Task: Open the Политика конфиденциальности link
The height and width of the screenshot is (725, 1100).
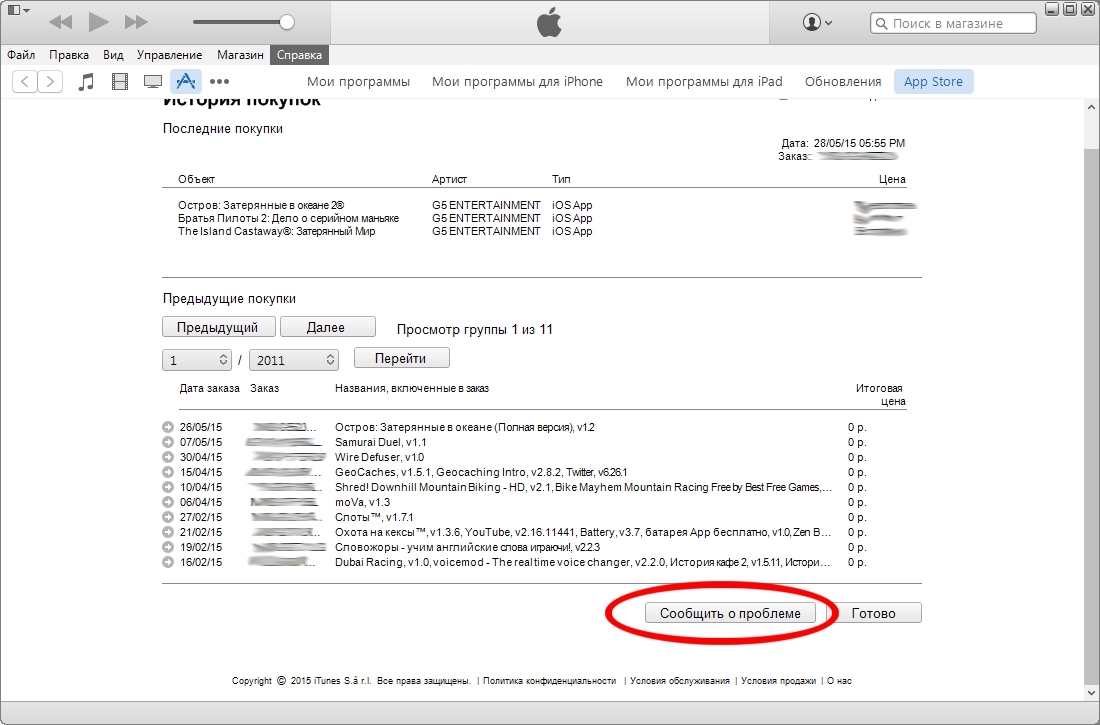Action: 549,681
